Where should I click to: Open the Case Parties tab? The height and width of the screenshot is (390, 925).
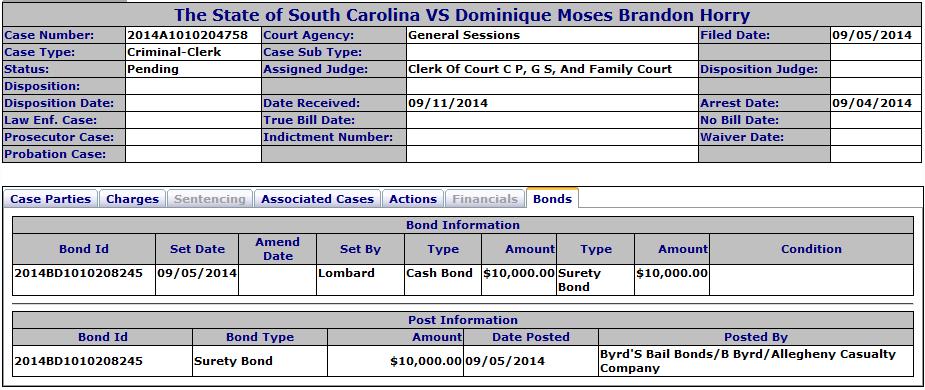click(x=51, y=199)
